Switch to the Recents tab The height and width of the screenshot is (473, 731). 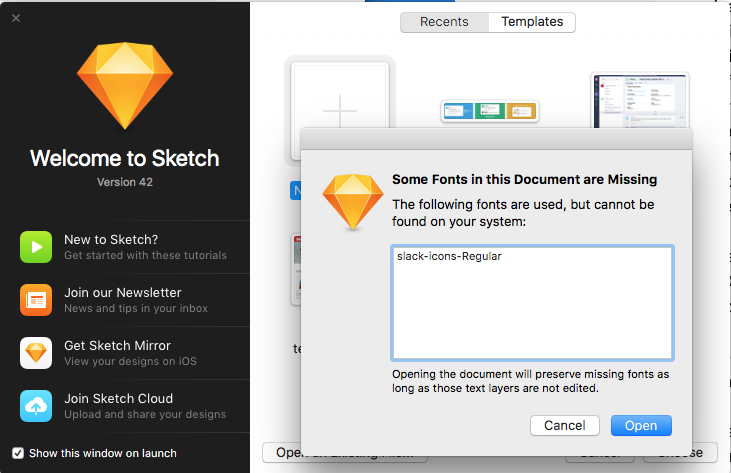pyautogui.click(x=444, y=21)
